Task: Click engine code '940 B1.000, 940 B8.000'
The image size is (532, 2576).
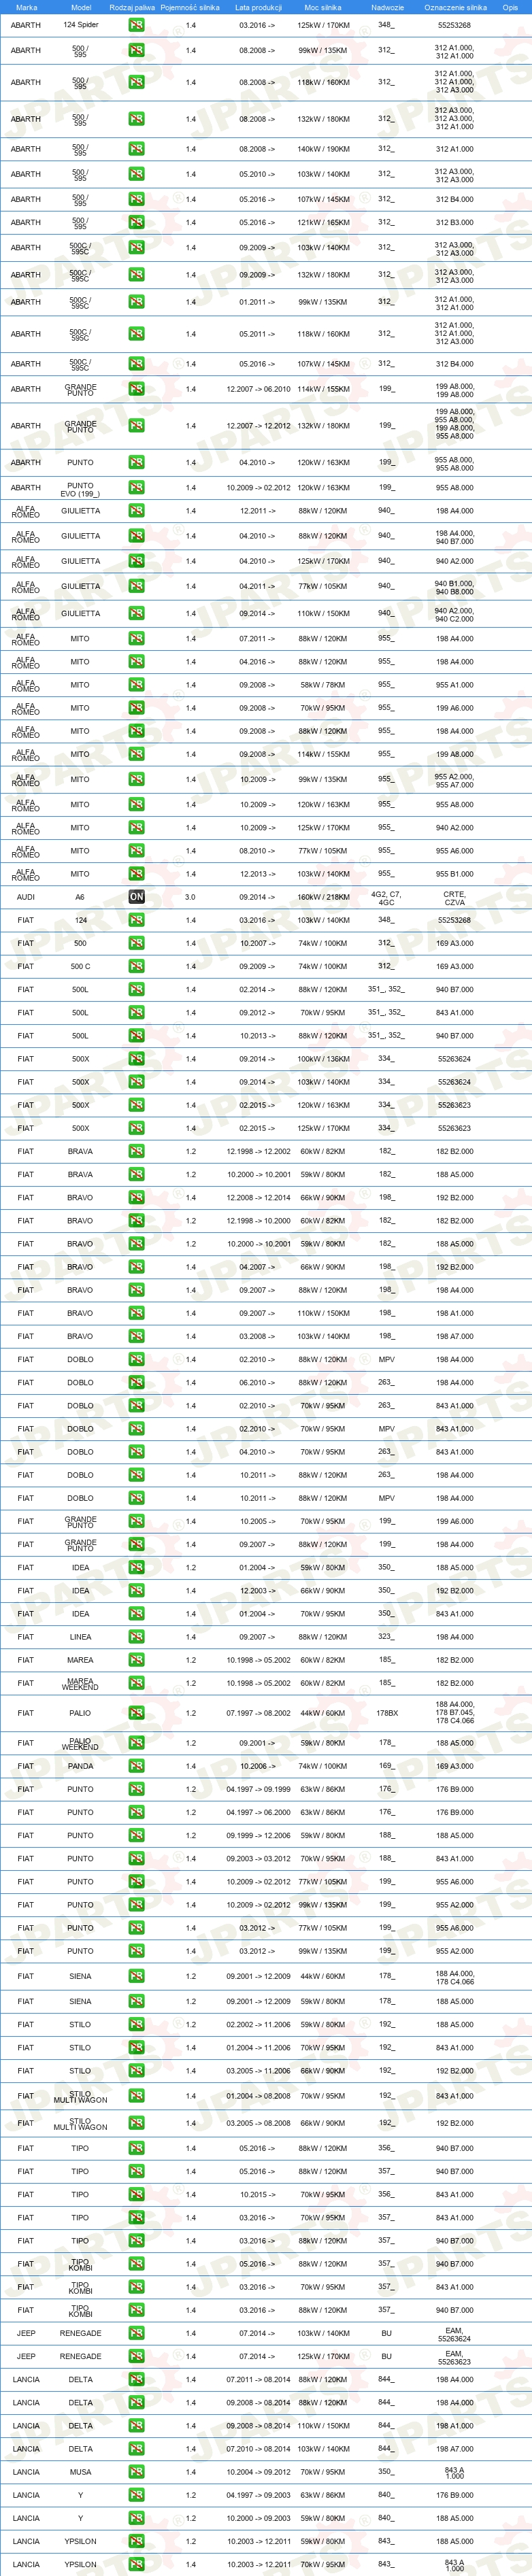Action: 454,587
